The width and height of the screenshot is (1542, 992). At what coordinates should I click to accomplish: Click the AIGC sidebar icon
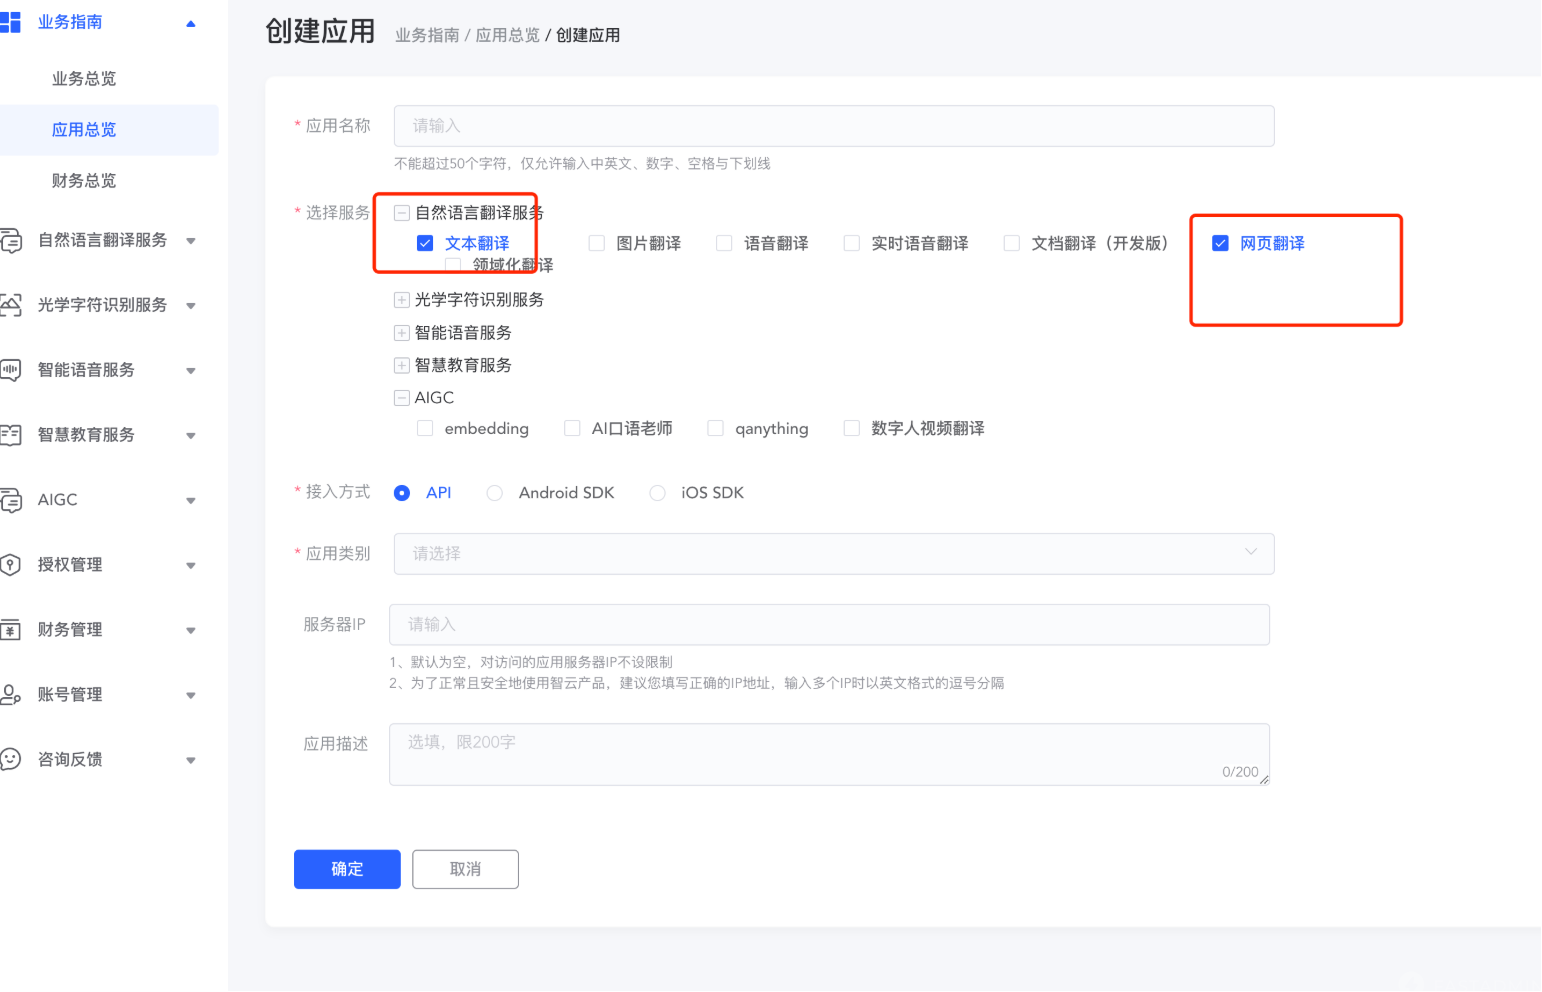coord(10,500)
